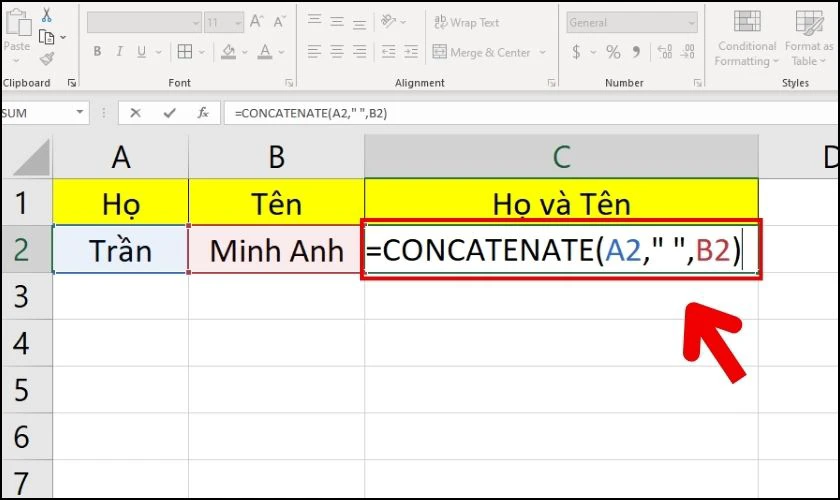The height and width of the screenshot is (500, 840).
Task: Select Top Align icon
Action: pos(314,20)
